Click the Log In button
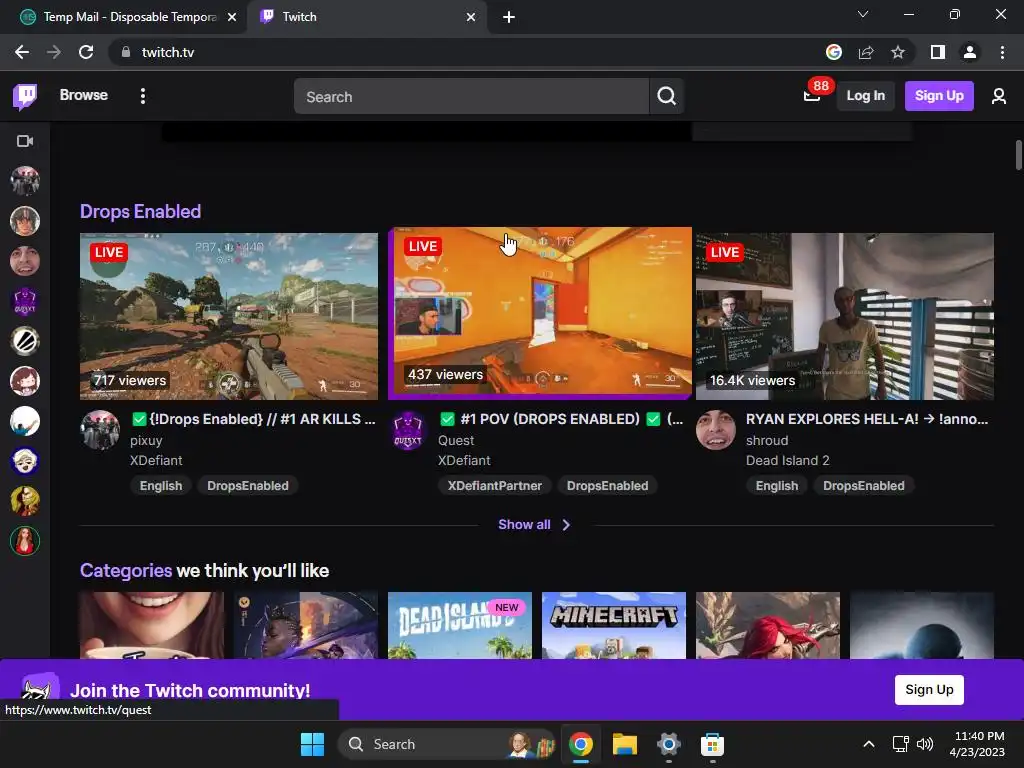The image size is (1024, 768). coord(865,96)
